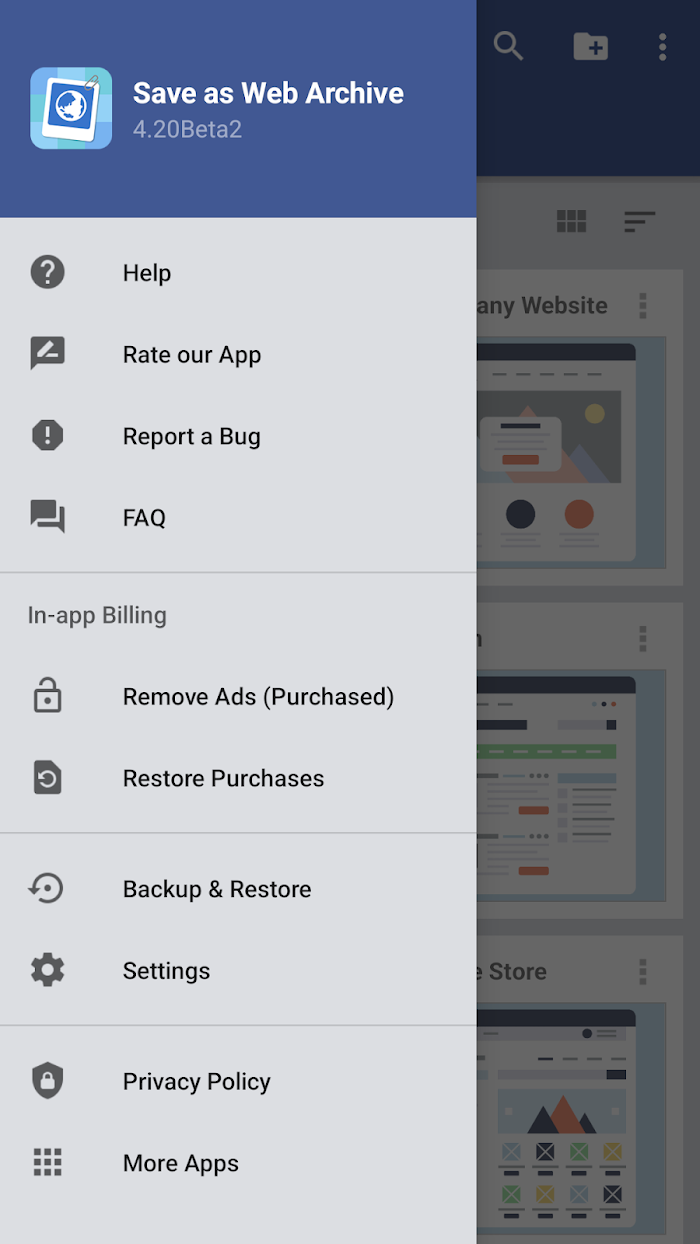Open the sort order options
Screen dimensions: 700x1244
tap(639, 221)
